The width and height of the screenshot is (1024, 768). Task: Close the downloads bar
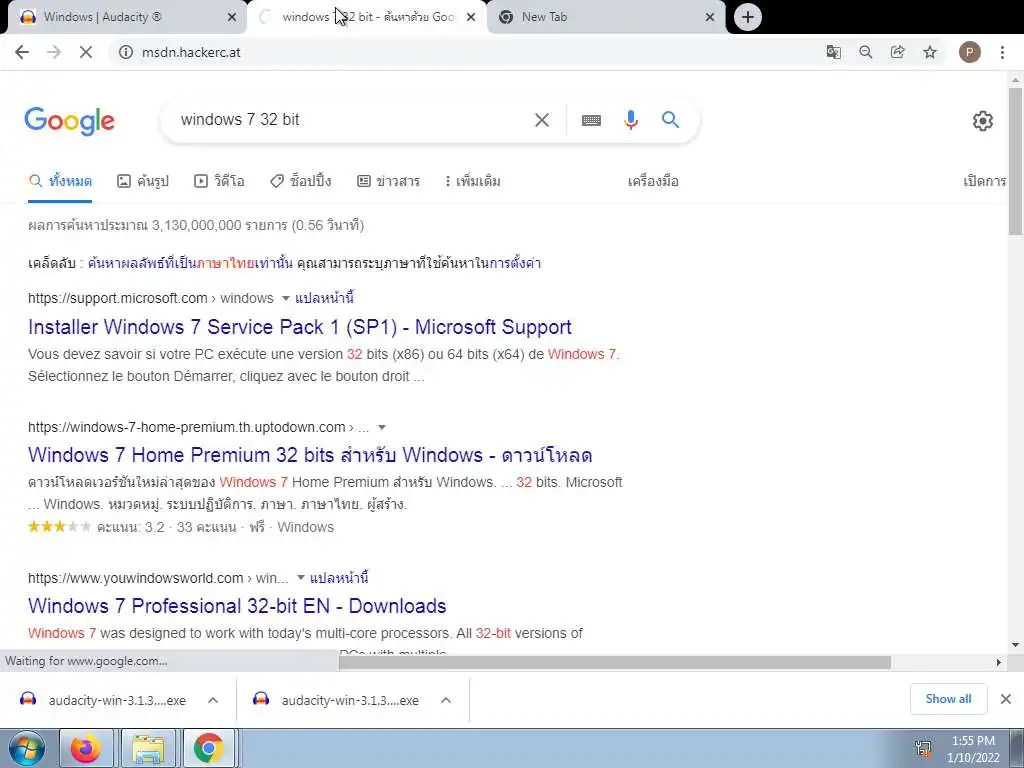point(1006,699)
